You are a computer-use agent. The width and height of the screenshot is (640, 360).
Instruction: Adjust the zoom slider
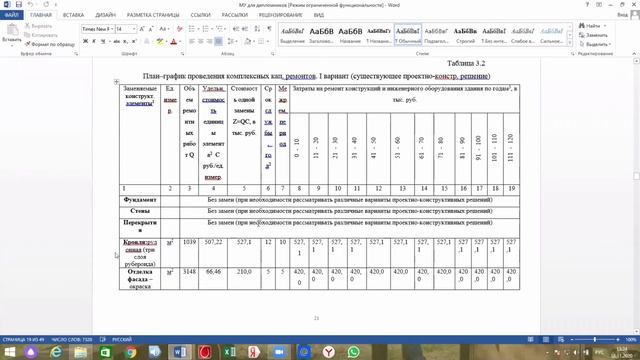(x=595, y=340)
